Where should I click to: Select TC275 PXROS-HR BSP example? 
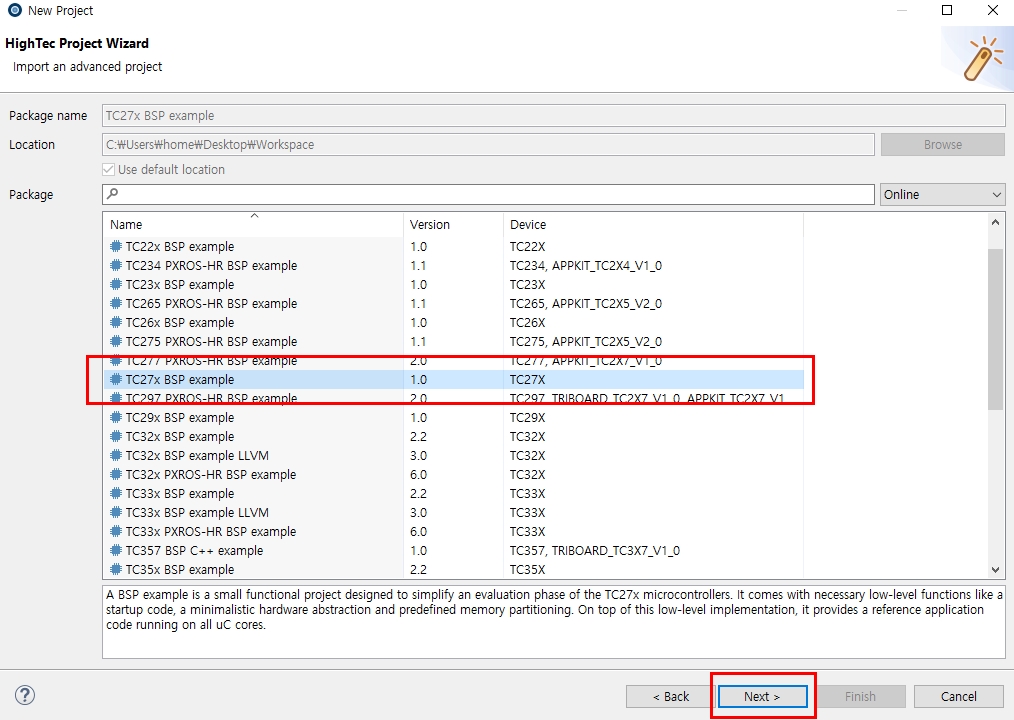(453, 342)
